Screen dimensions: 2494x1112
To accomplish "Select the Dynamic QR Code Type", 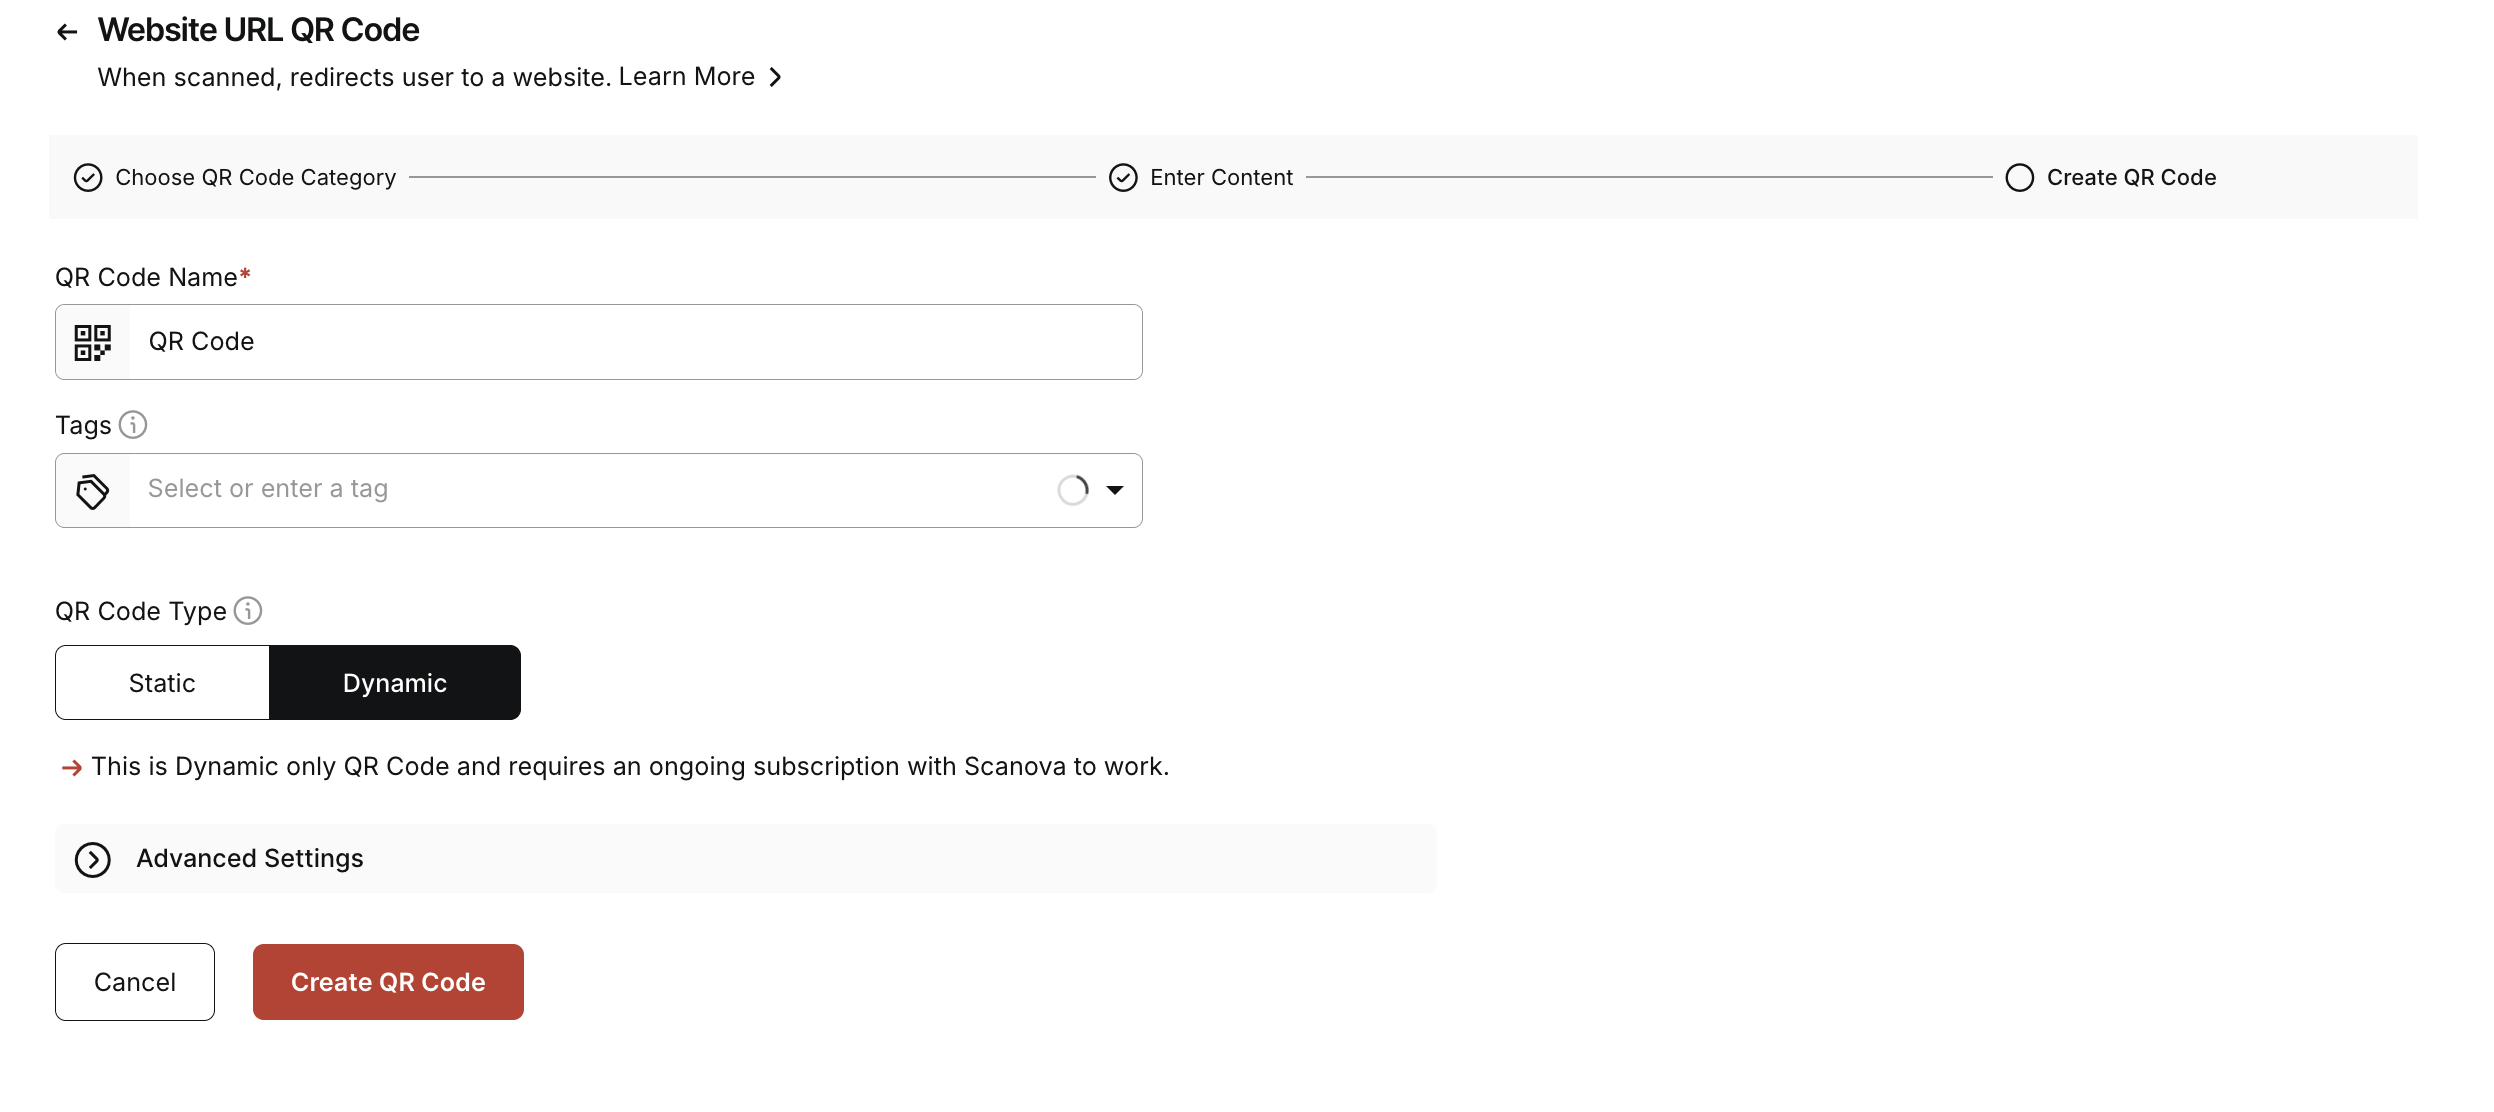I will coord(395,682).
